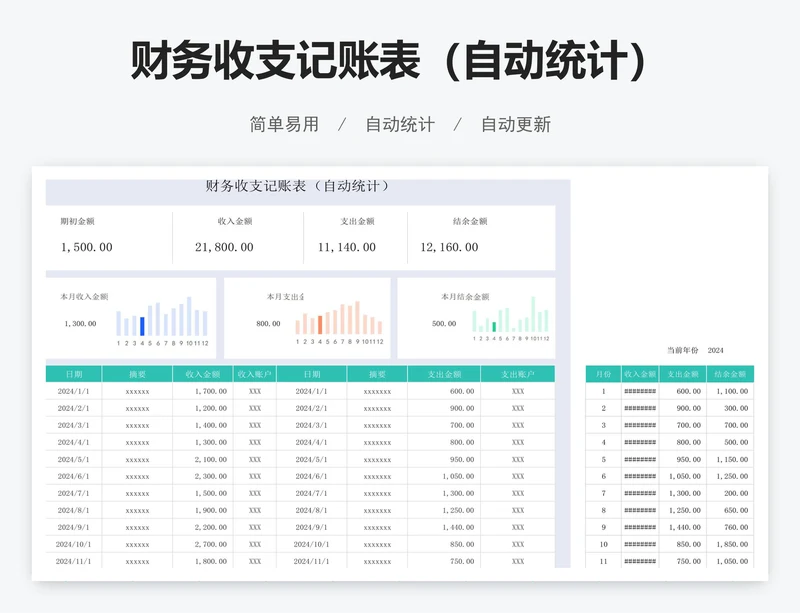
Task: Select income amount 1,900.00
Action: (x=211, y=510)
